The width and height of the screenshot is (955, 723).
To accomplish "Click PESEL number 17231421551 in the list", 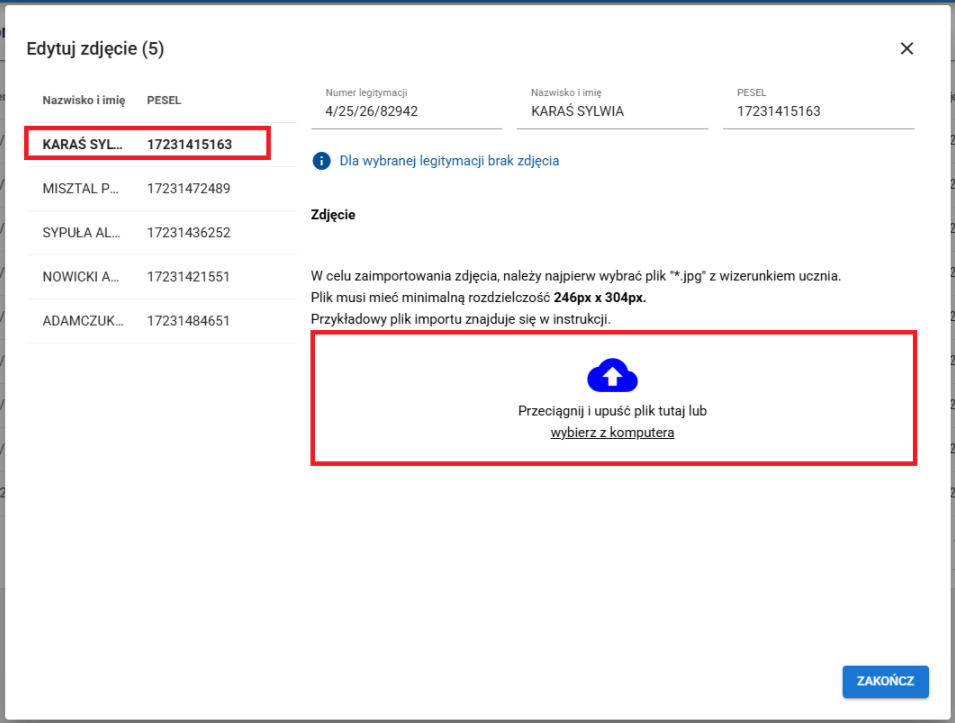I will point(189,276).
